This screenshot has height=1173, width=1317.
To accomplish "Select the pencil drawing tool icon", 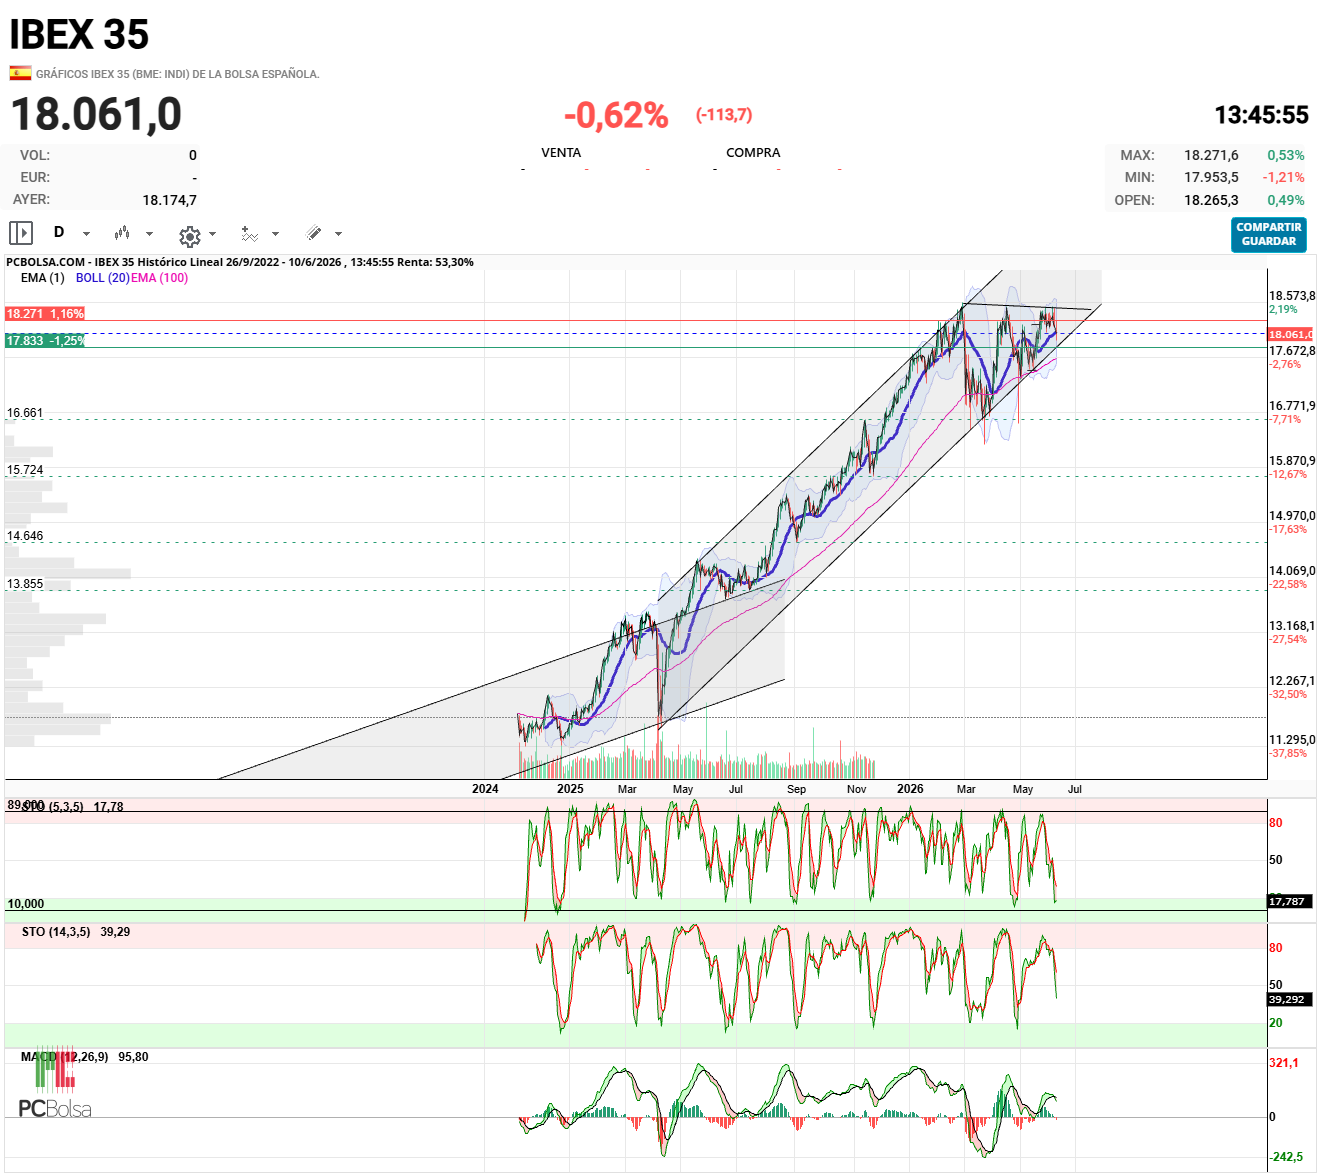I will click(314, 233).
